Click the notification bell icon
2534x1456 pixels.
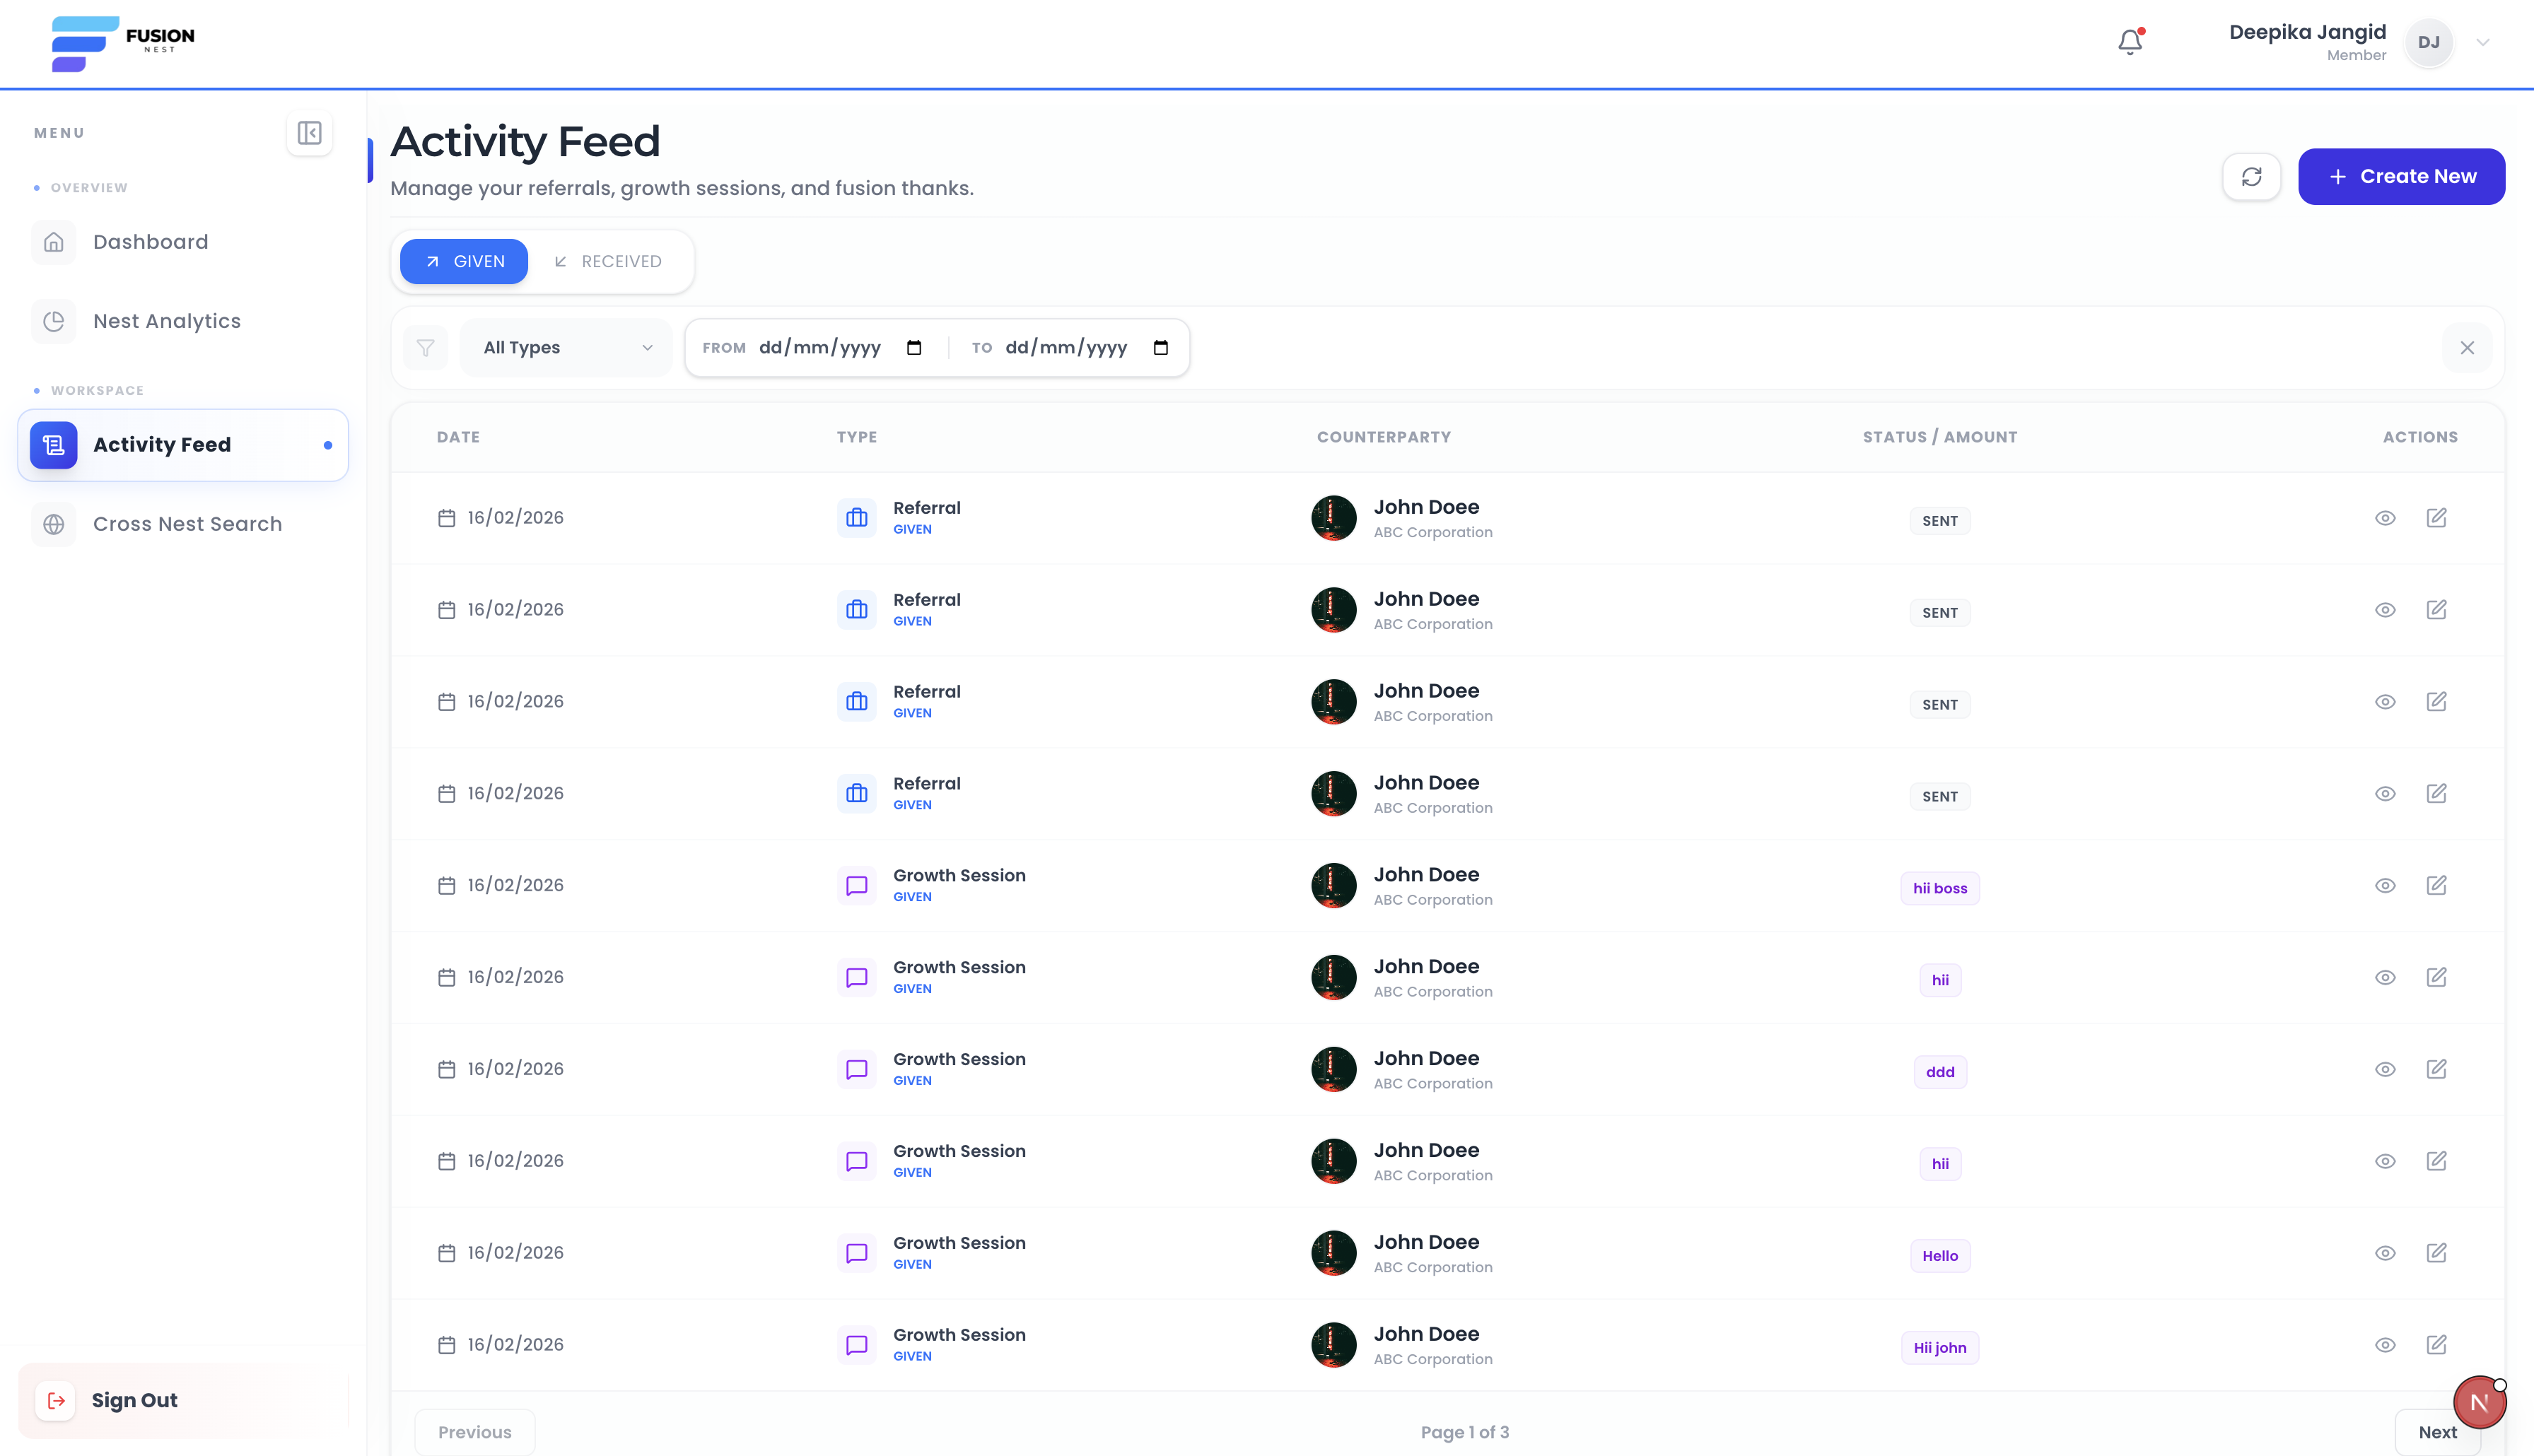point(2129,42)
